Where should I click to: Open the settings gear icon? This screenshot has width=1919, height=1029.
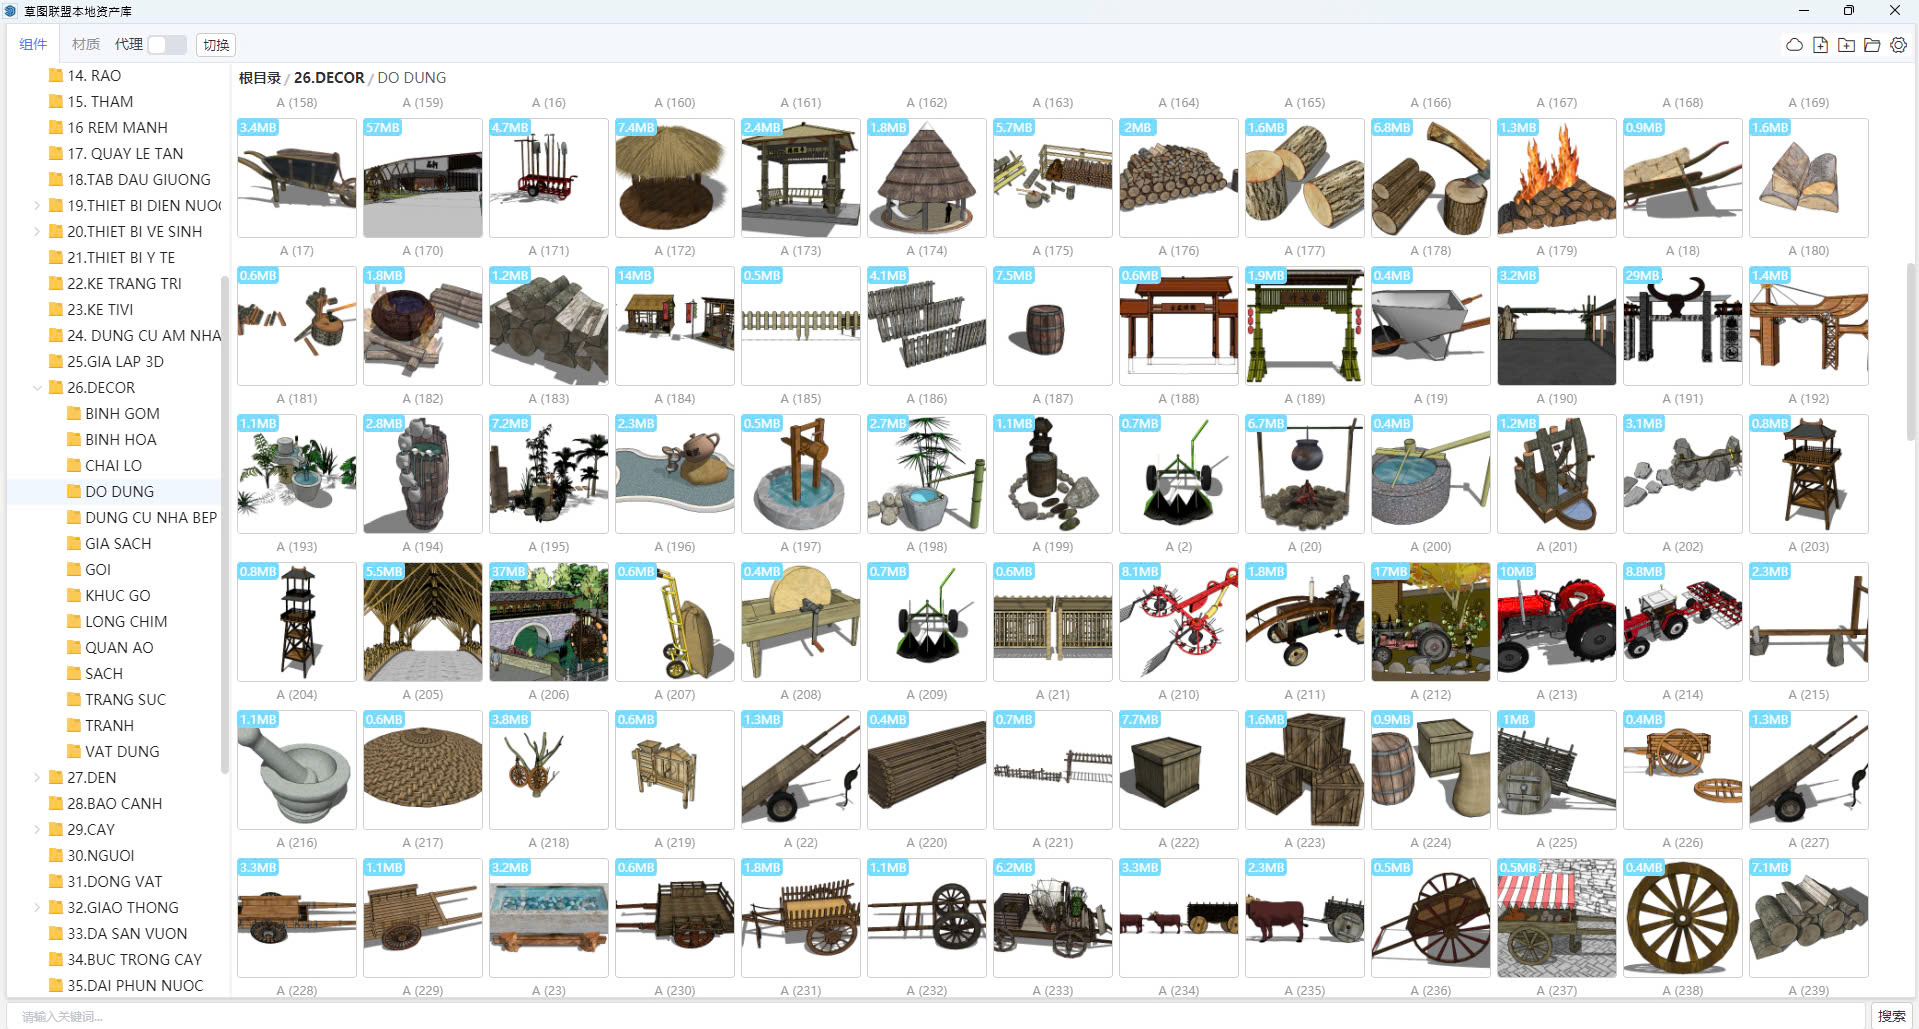(x=1898, y=45)
